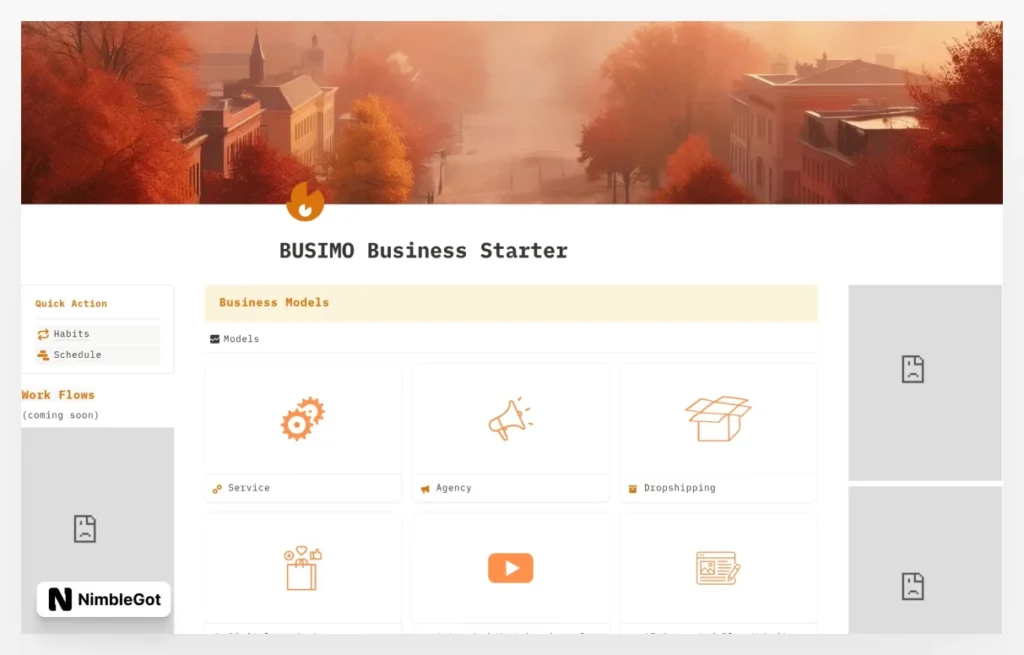Click the orange gears icon on Service card
Screen dimensions: 1024x655
(302, 418)
